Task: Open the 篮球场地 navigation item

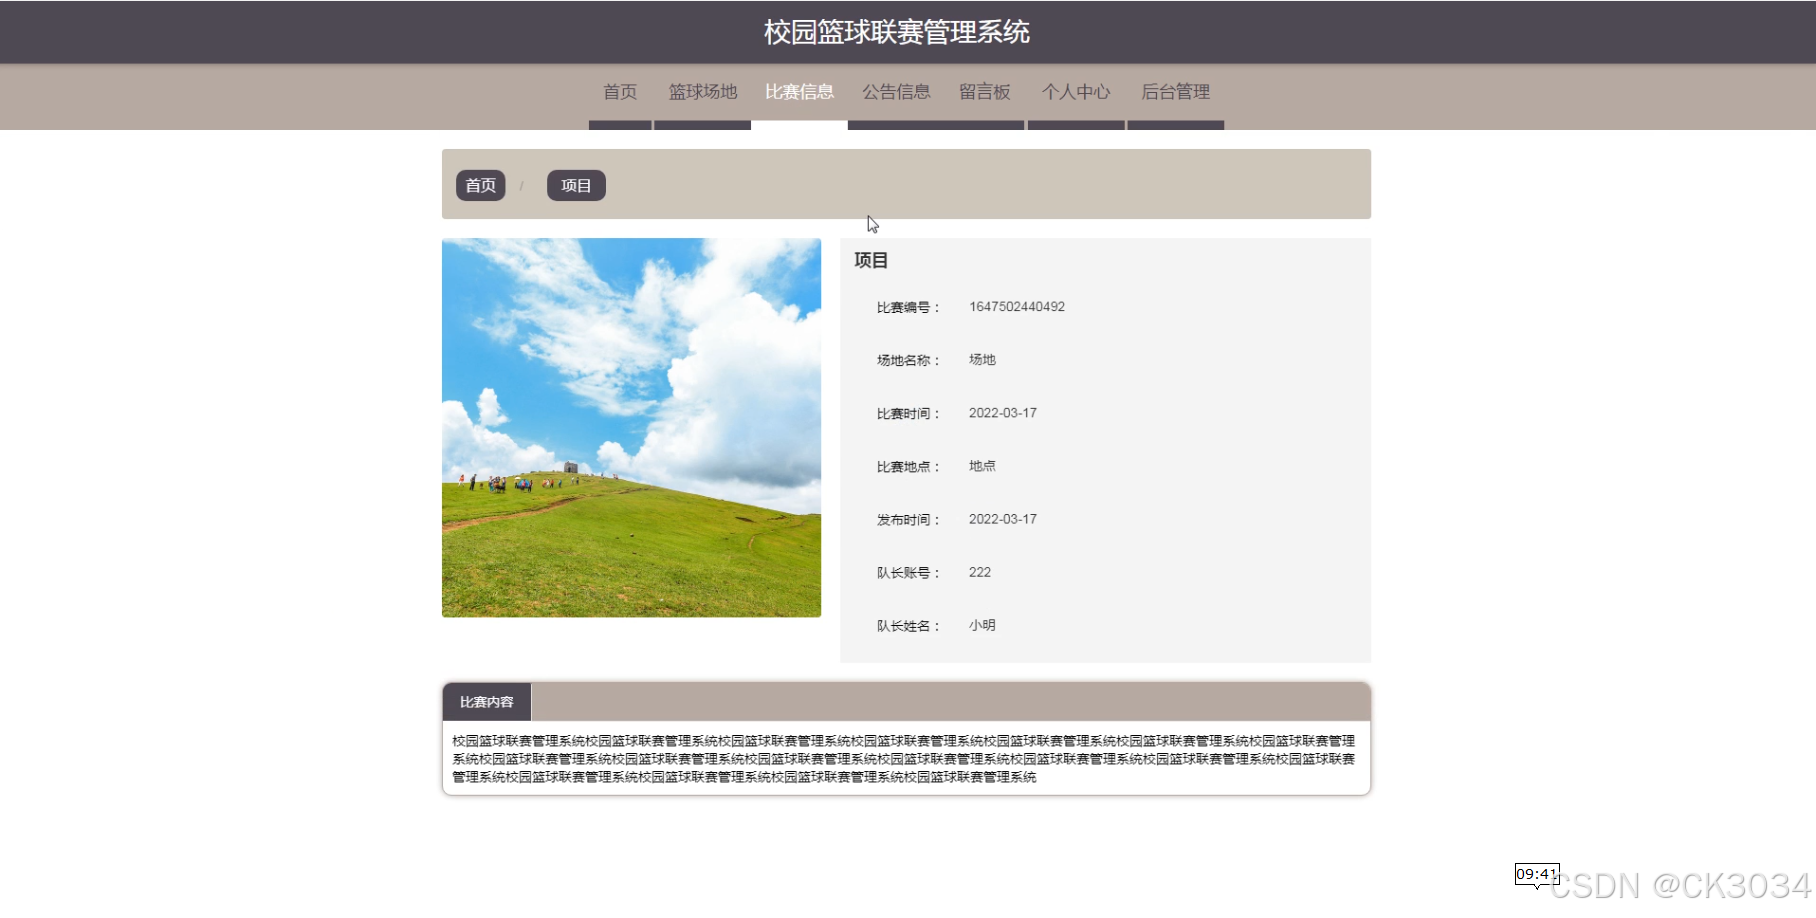Action: 703,92
